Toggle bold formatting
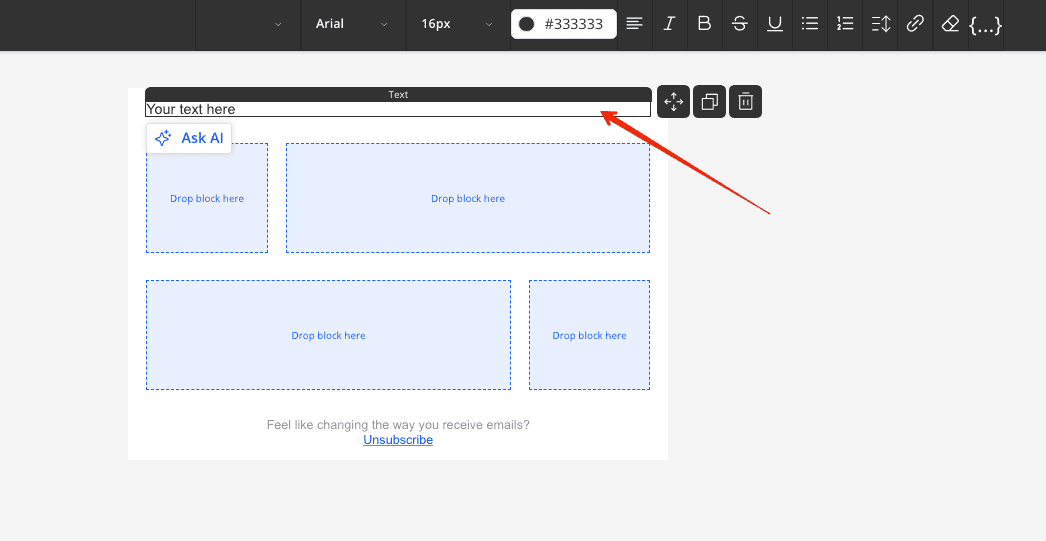 pos(704,24)
